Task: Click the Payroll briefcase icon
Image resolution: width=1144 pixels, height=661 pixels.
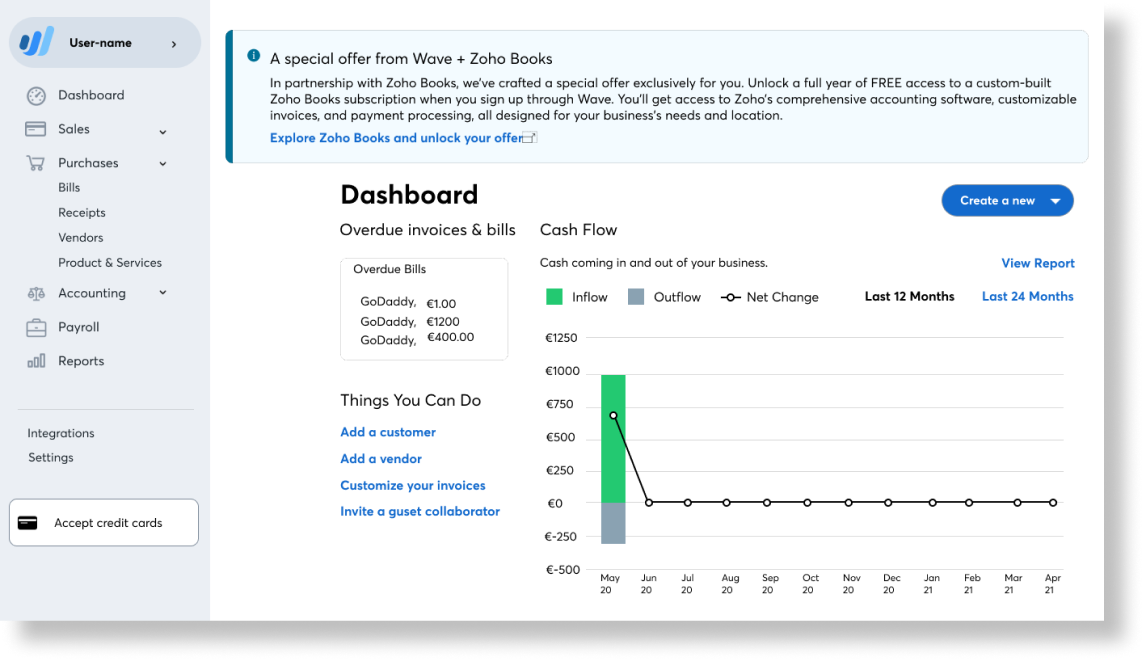Action: click(x=36, y=327)
